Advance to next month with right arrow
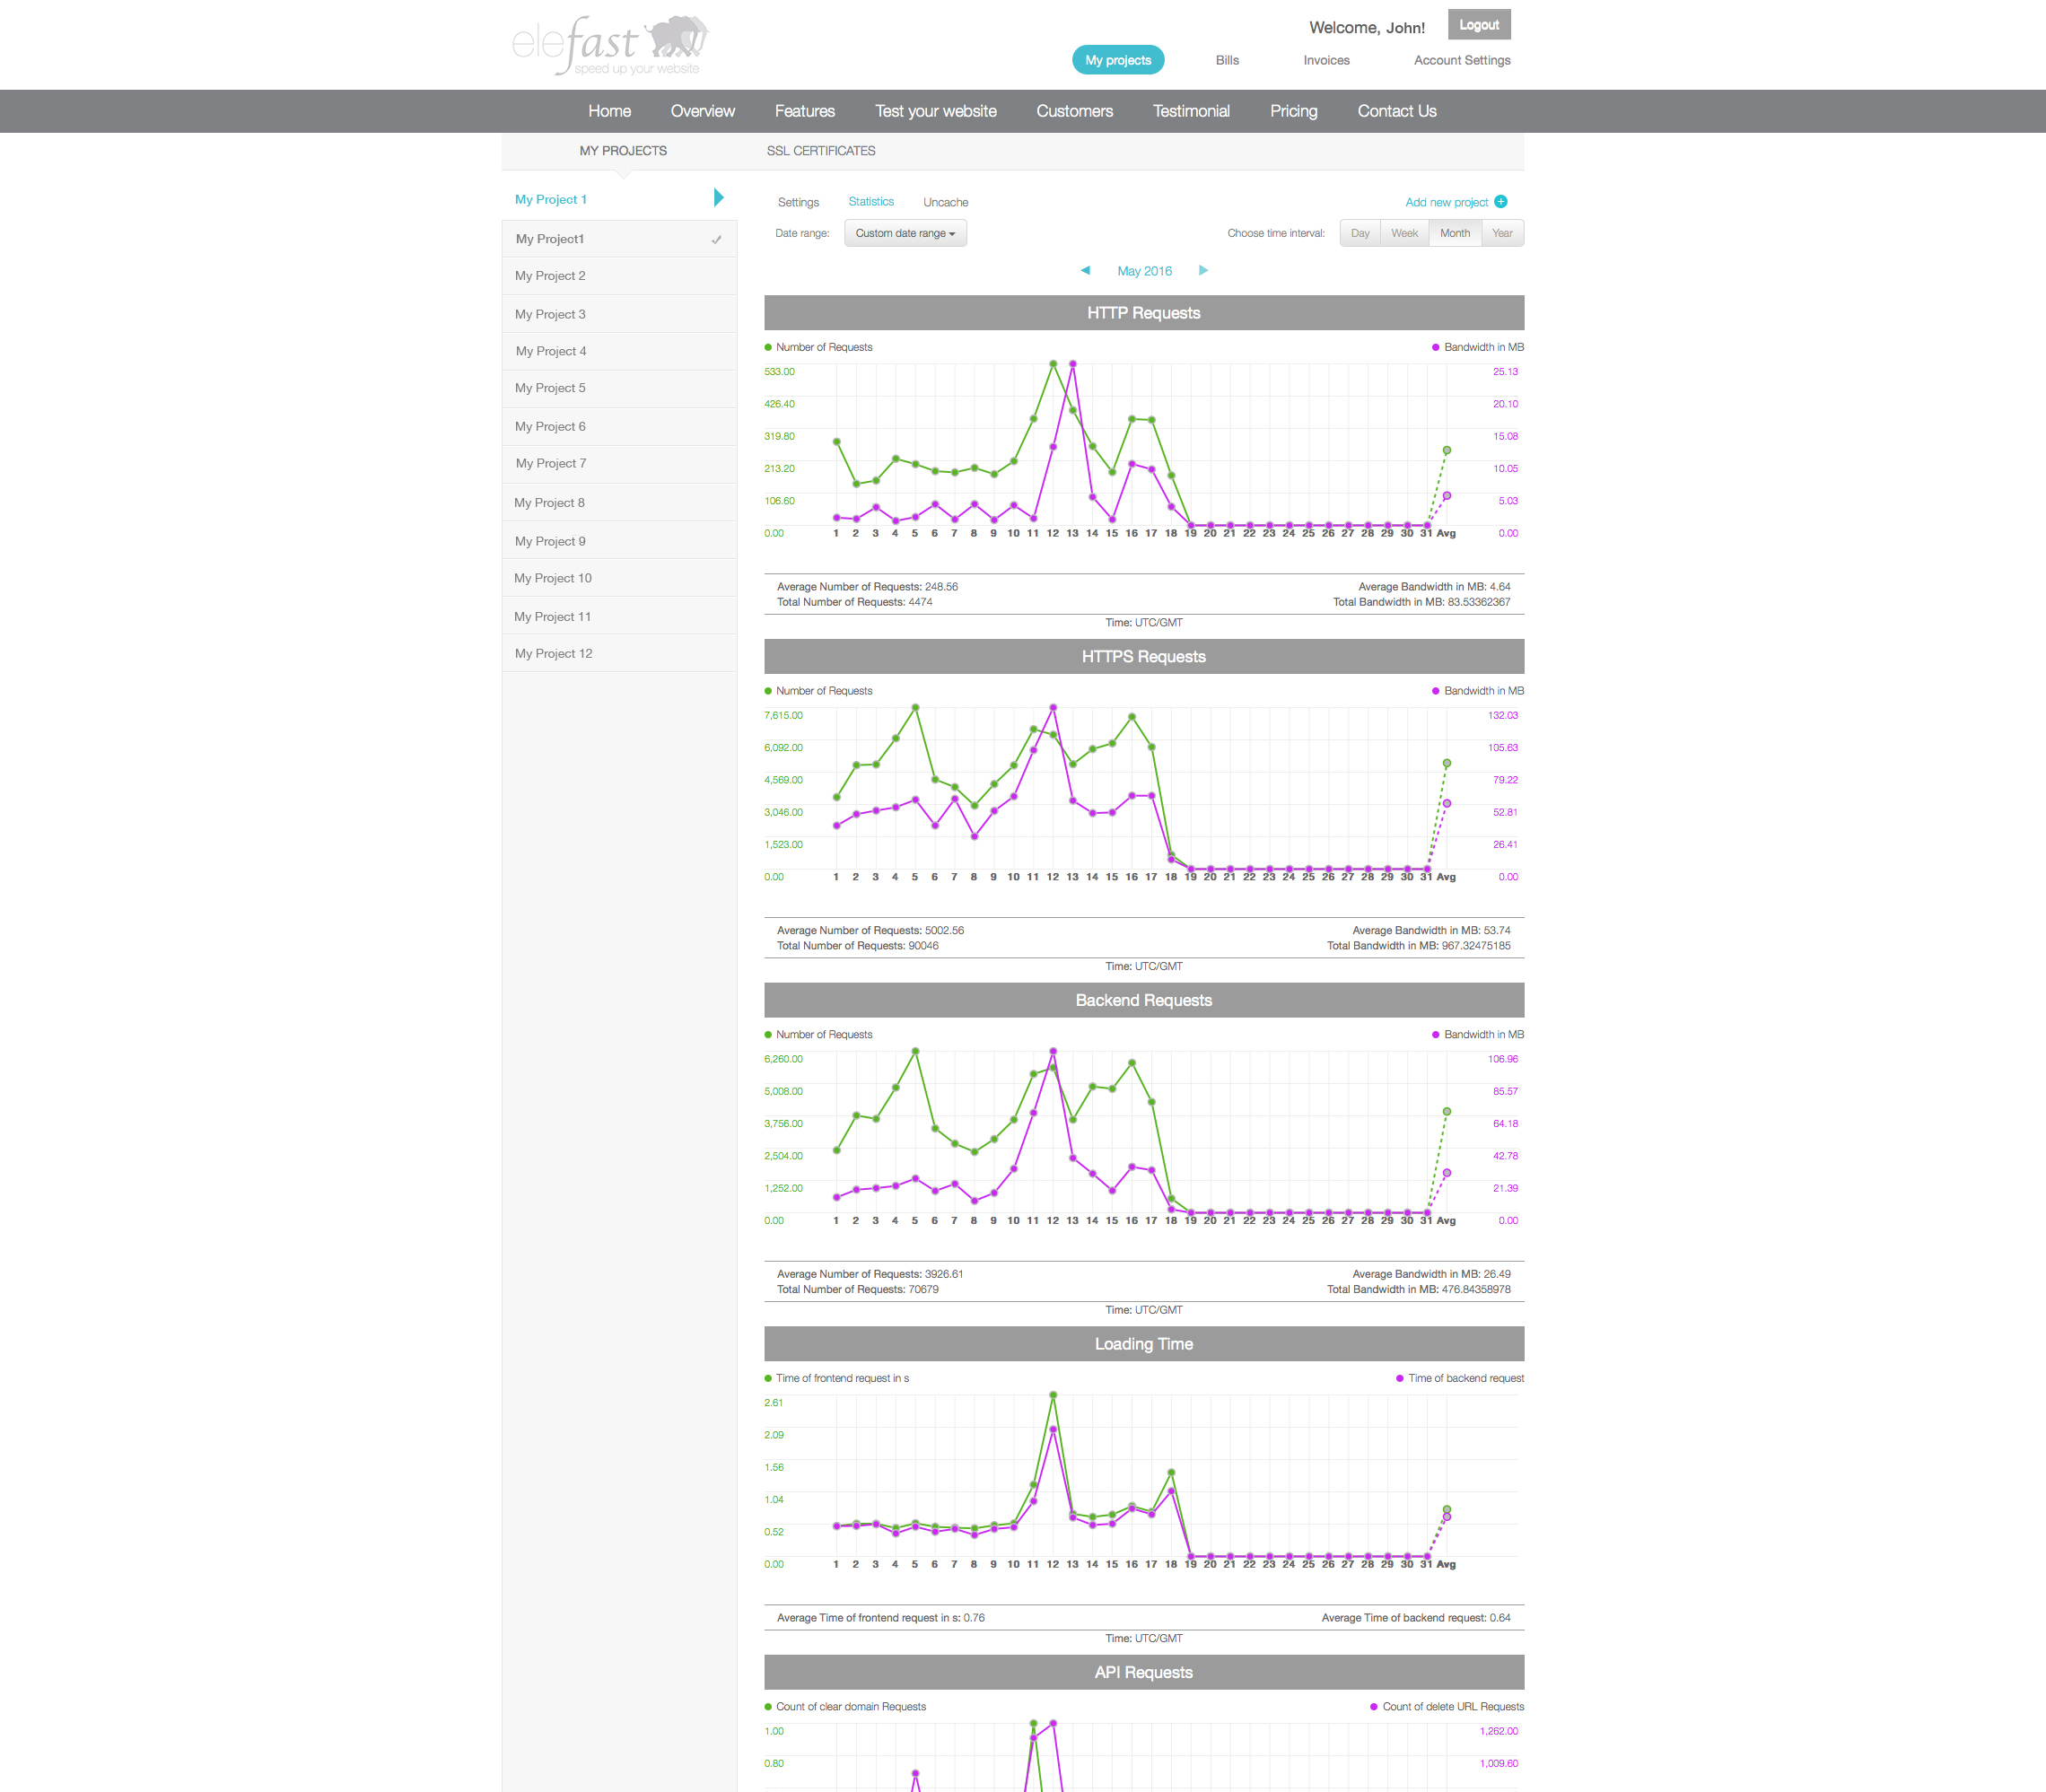 1204,271
